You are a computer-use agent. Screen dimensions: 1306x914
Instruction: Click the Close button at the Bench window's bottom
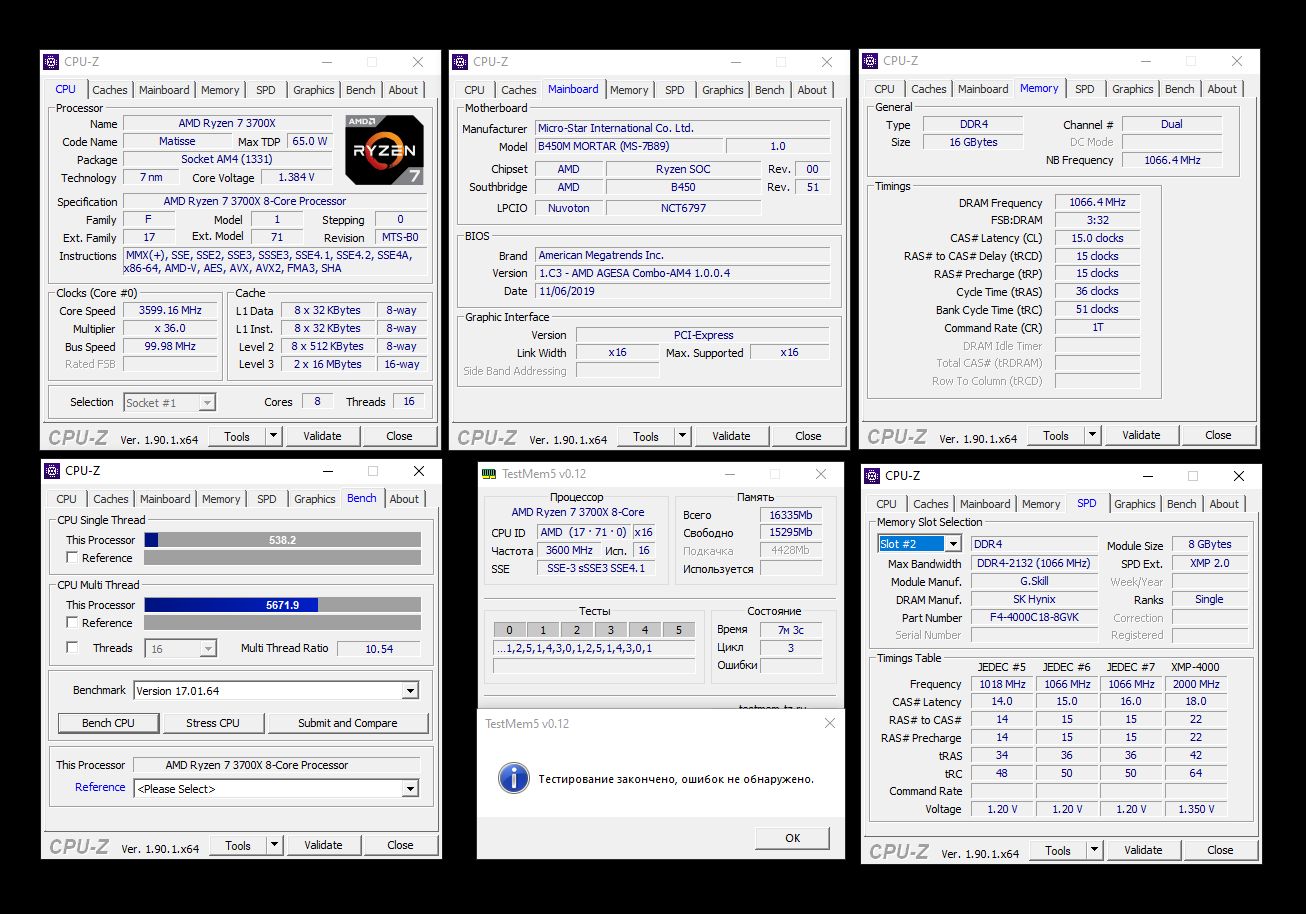(400, 845)
